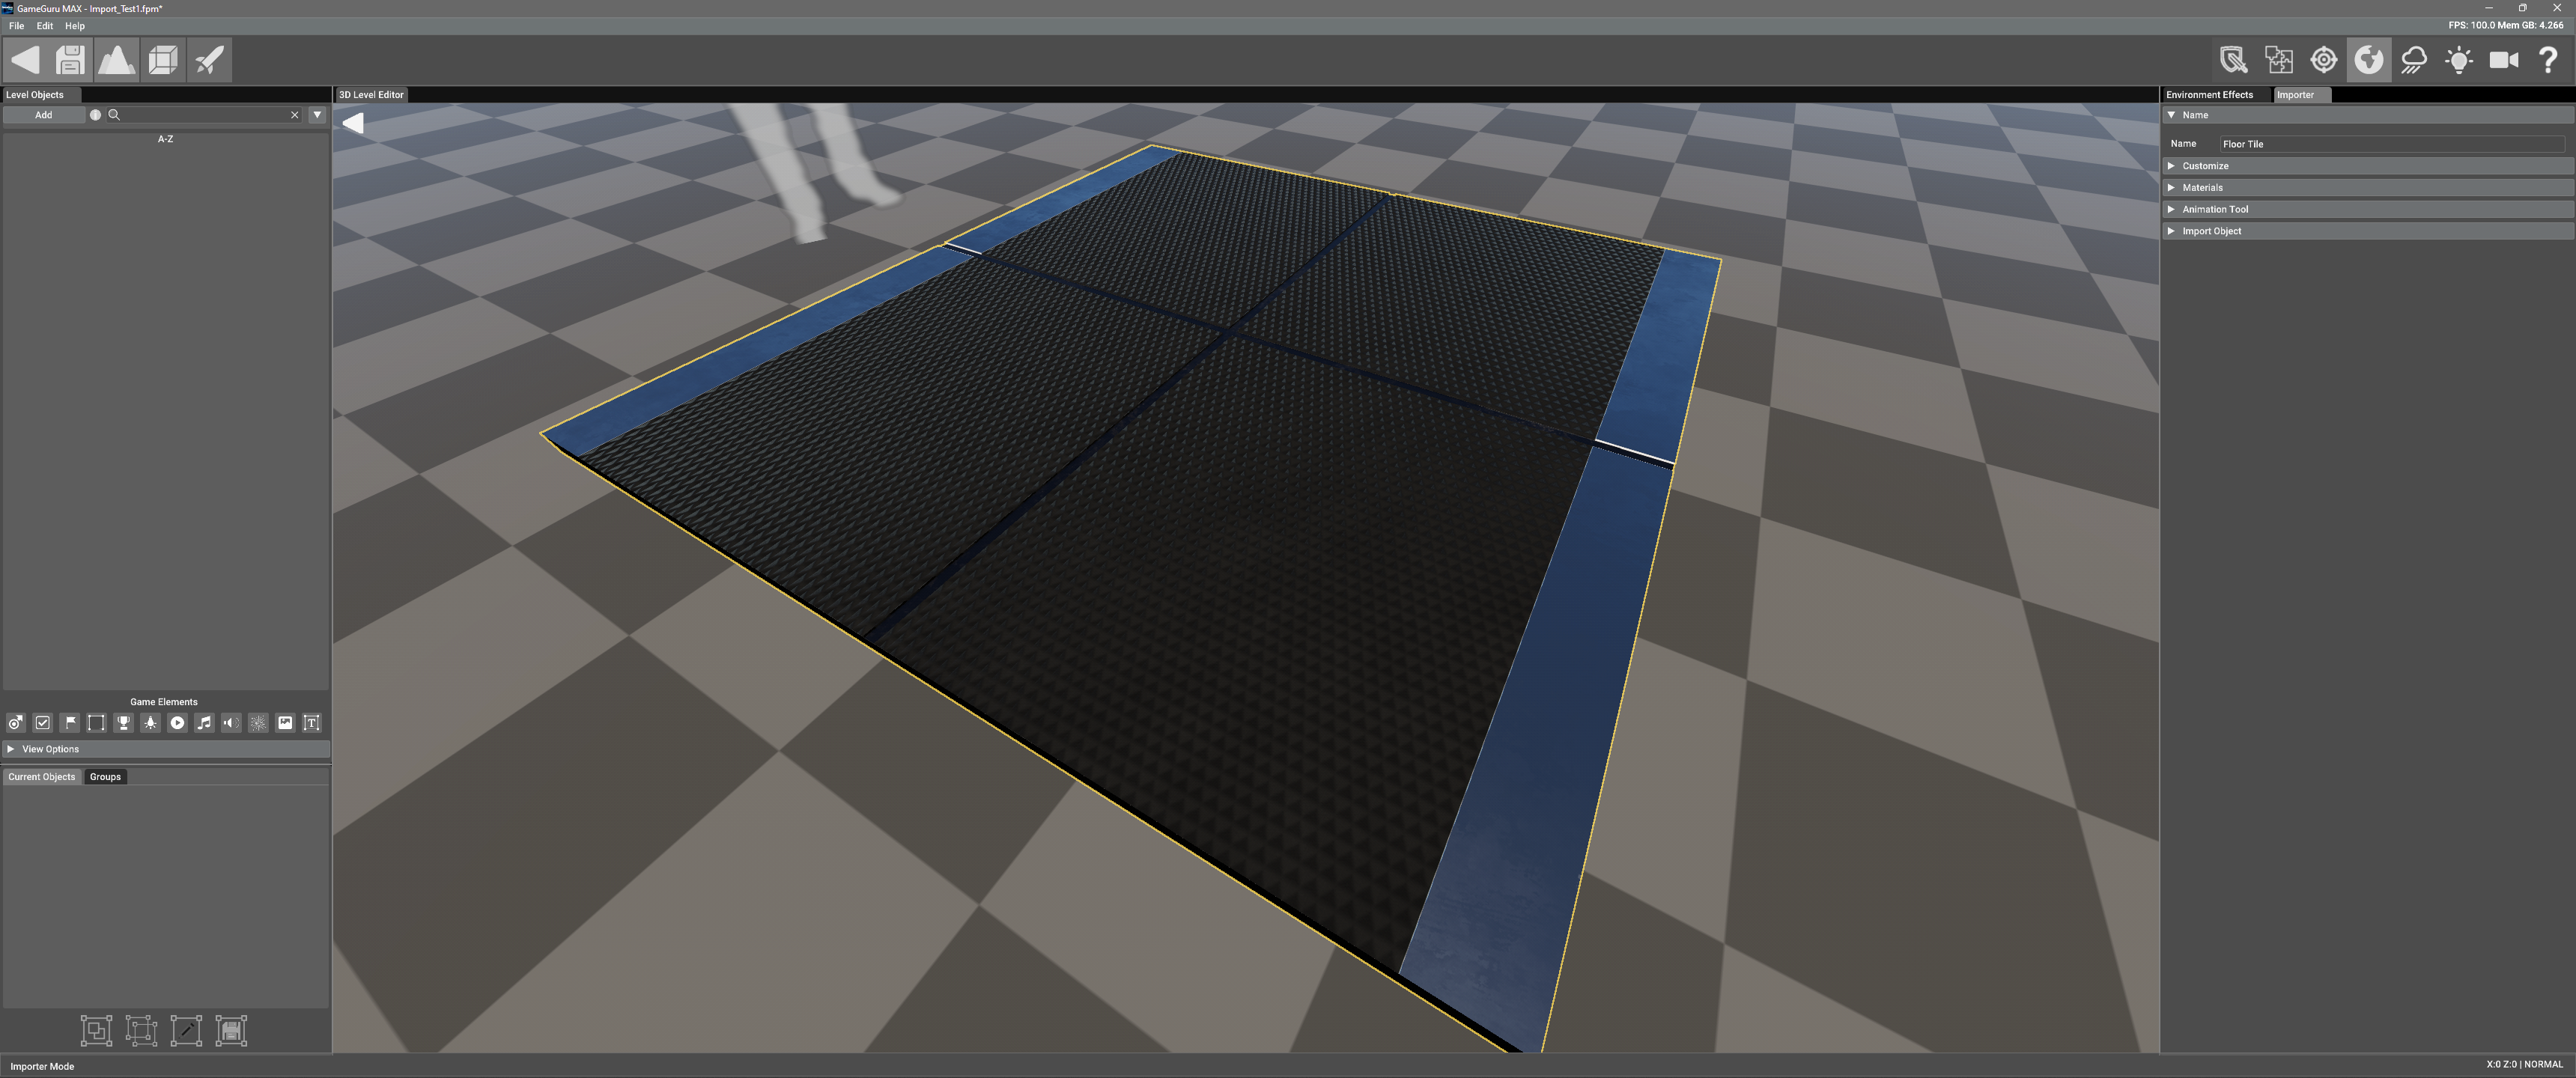Image resolution: width=2576 pixels, height=1078 pixels.
Task: Click the back arrow in the main toolbar
Action: [x=25, y=60]
